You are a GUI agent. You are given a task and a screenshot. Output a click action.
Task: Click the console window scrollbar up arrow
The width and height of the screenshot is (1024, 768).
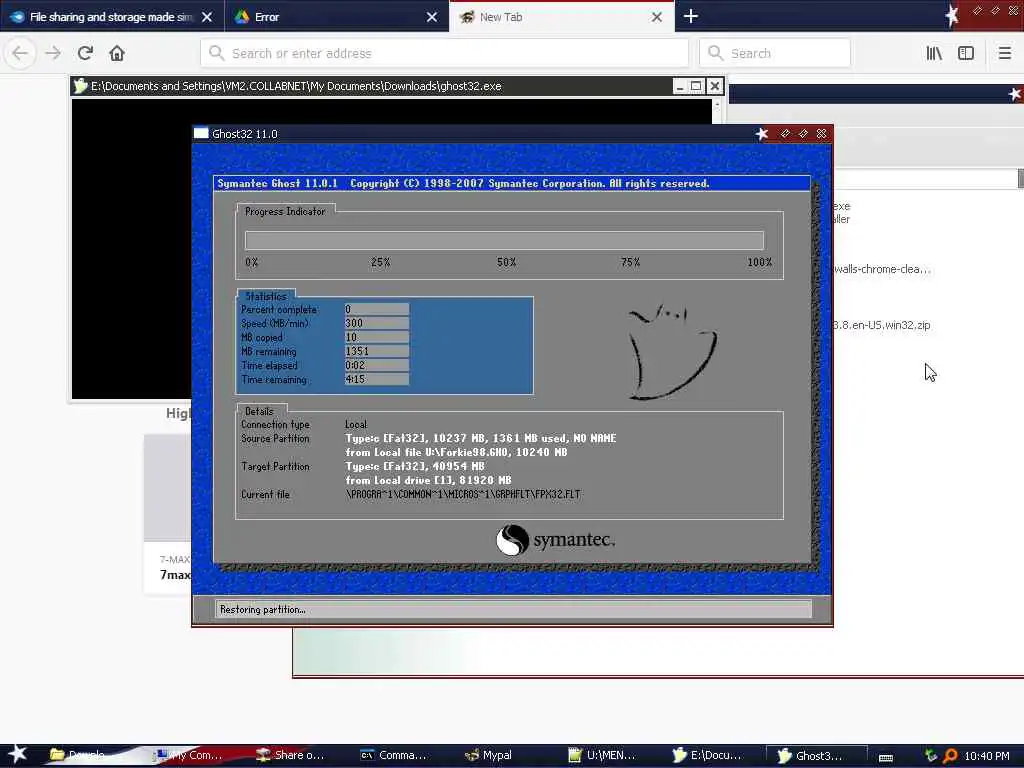[x=717, y=103]
